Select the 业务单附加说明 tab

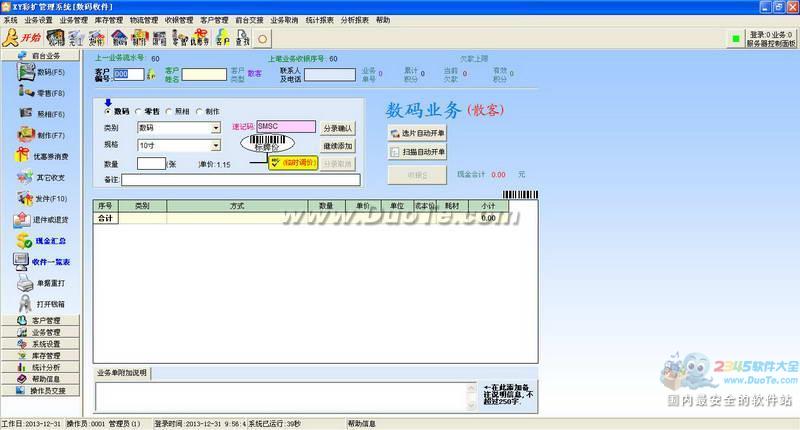122,373
